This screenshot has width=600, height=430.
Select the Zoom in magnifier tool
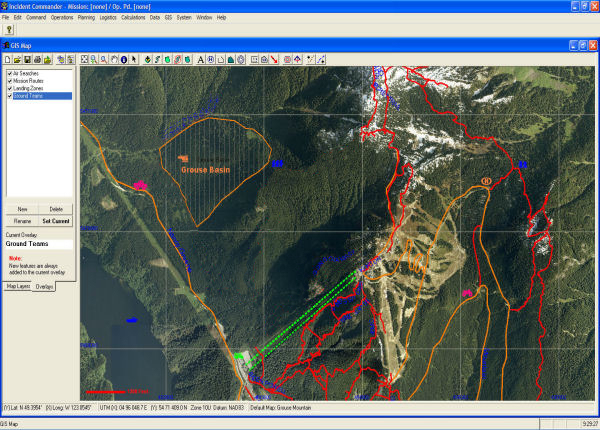[94, 59]
